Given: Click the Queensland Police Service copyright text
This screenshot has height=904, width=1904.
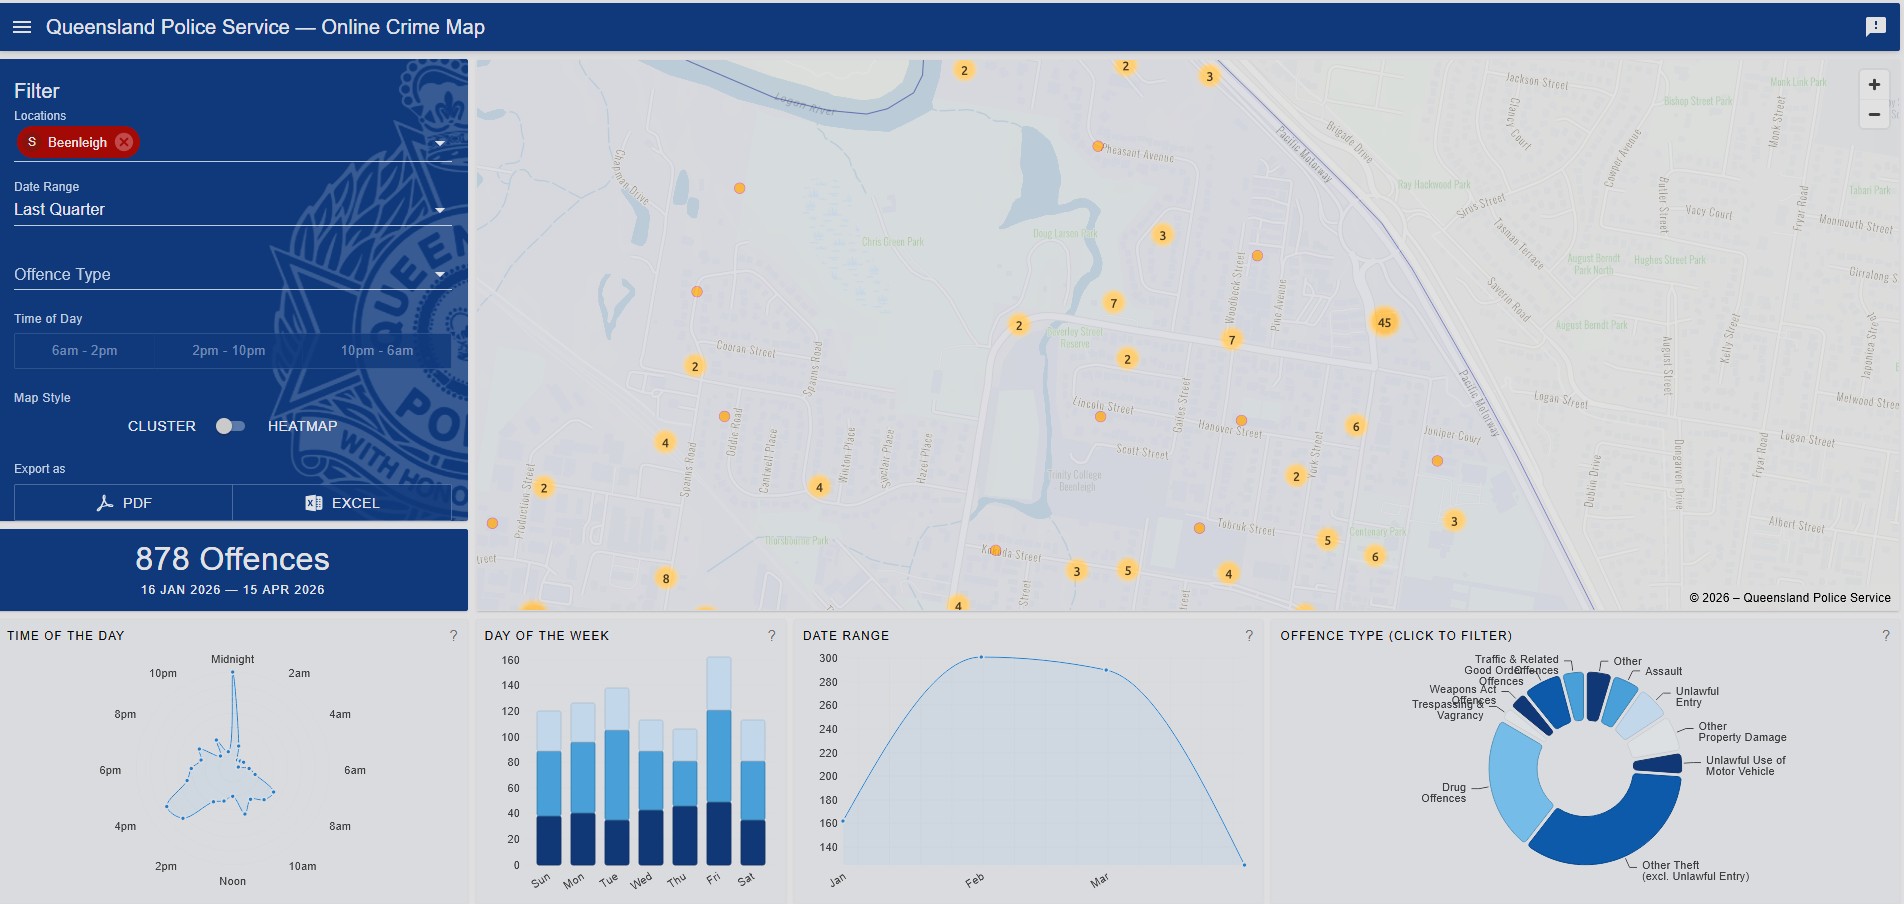Looking at the screenshot, I should (x=1790, y=598).
